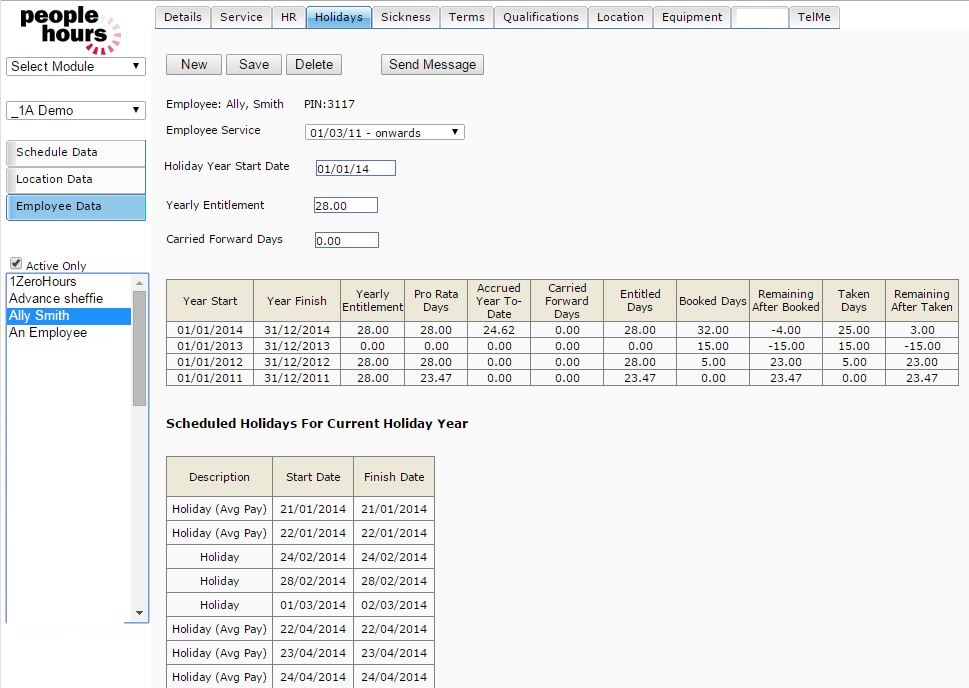Expand the _1A Demo dropdown
This screenshot has height=688, width=969.
tap(76, 110)
